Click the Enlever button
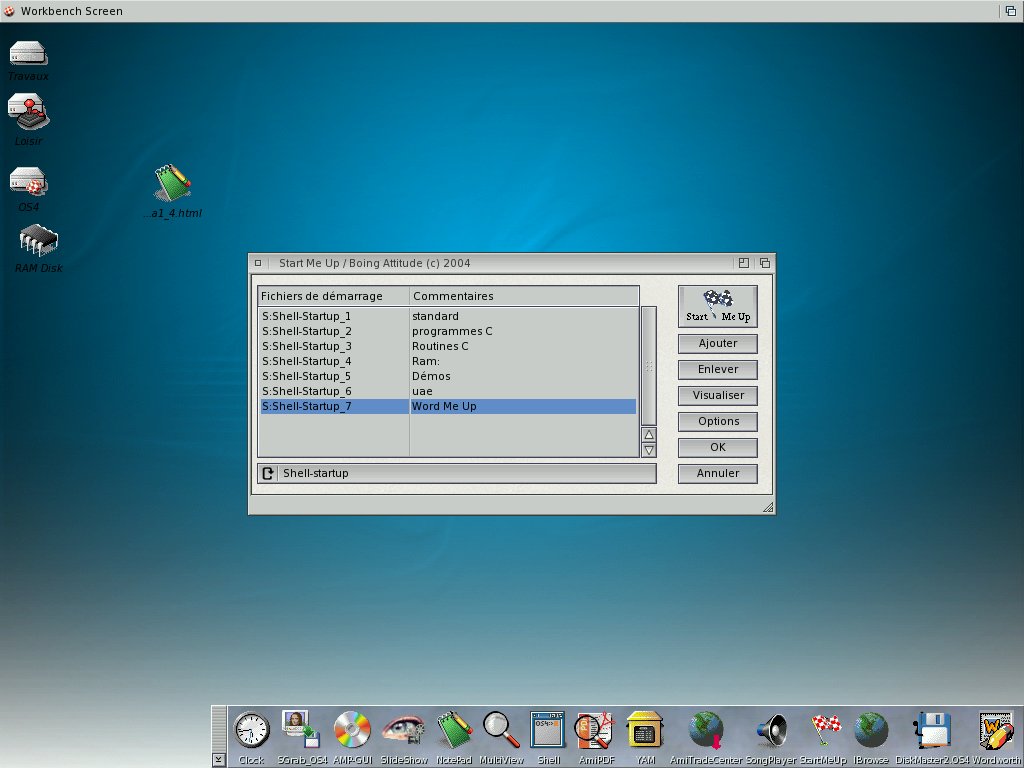The image size is (1024, 768). click(x=718, y=370)
